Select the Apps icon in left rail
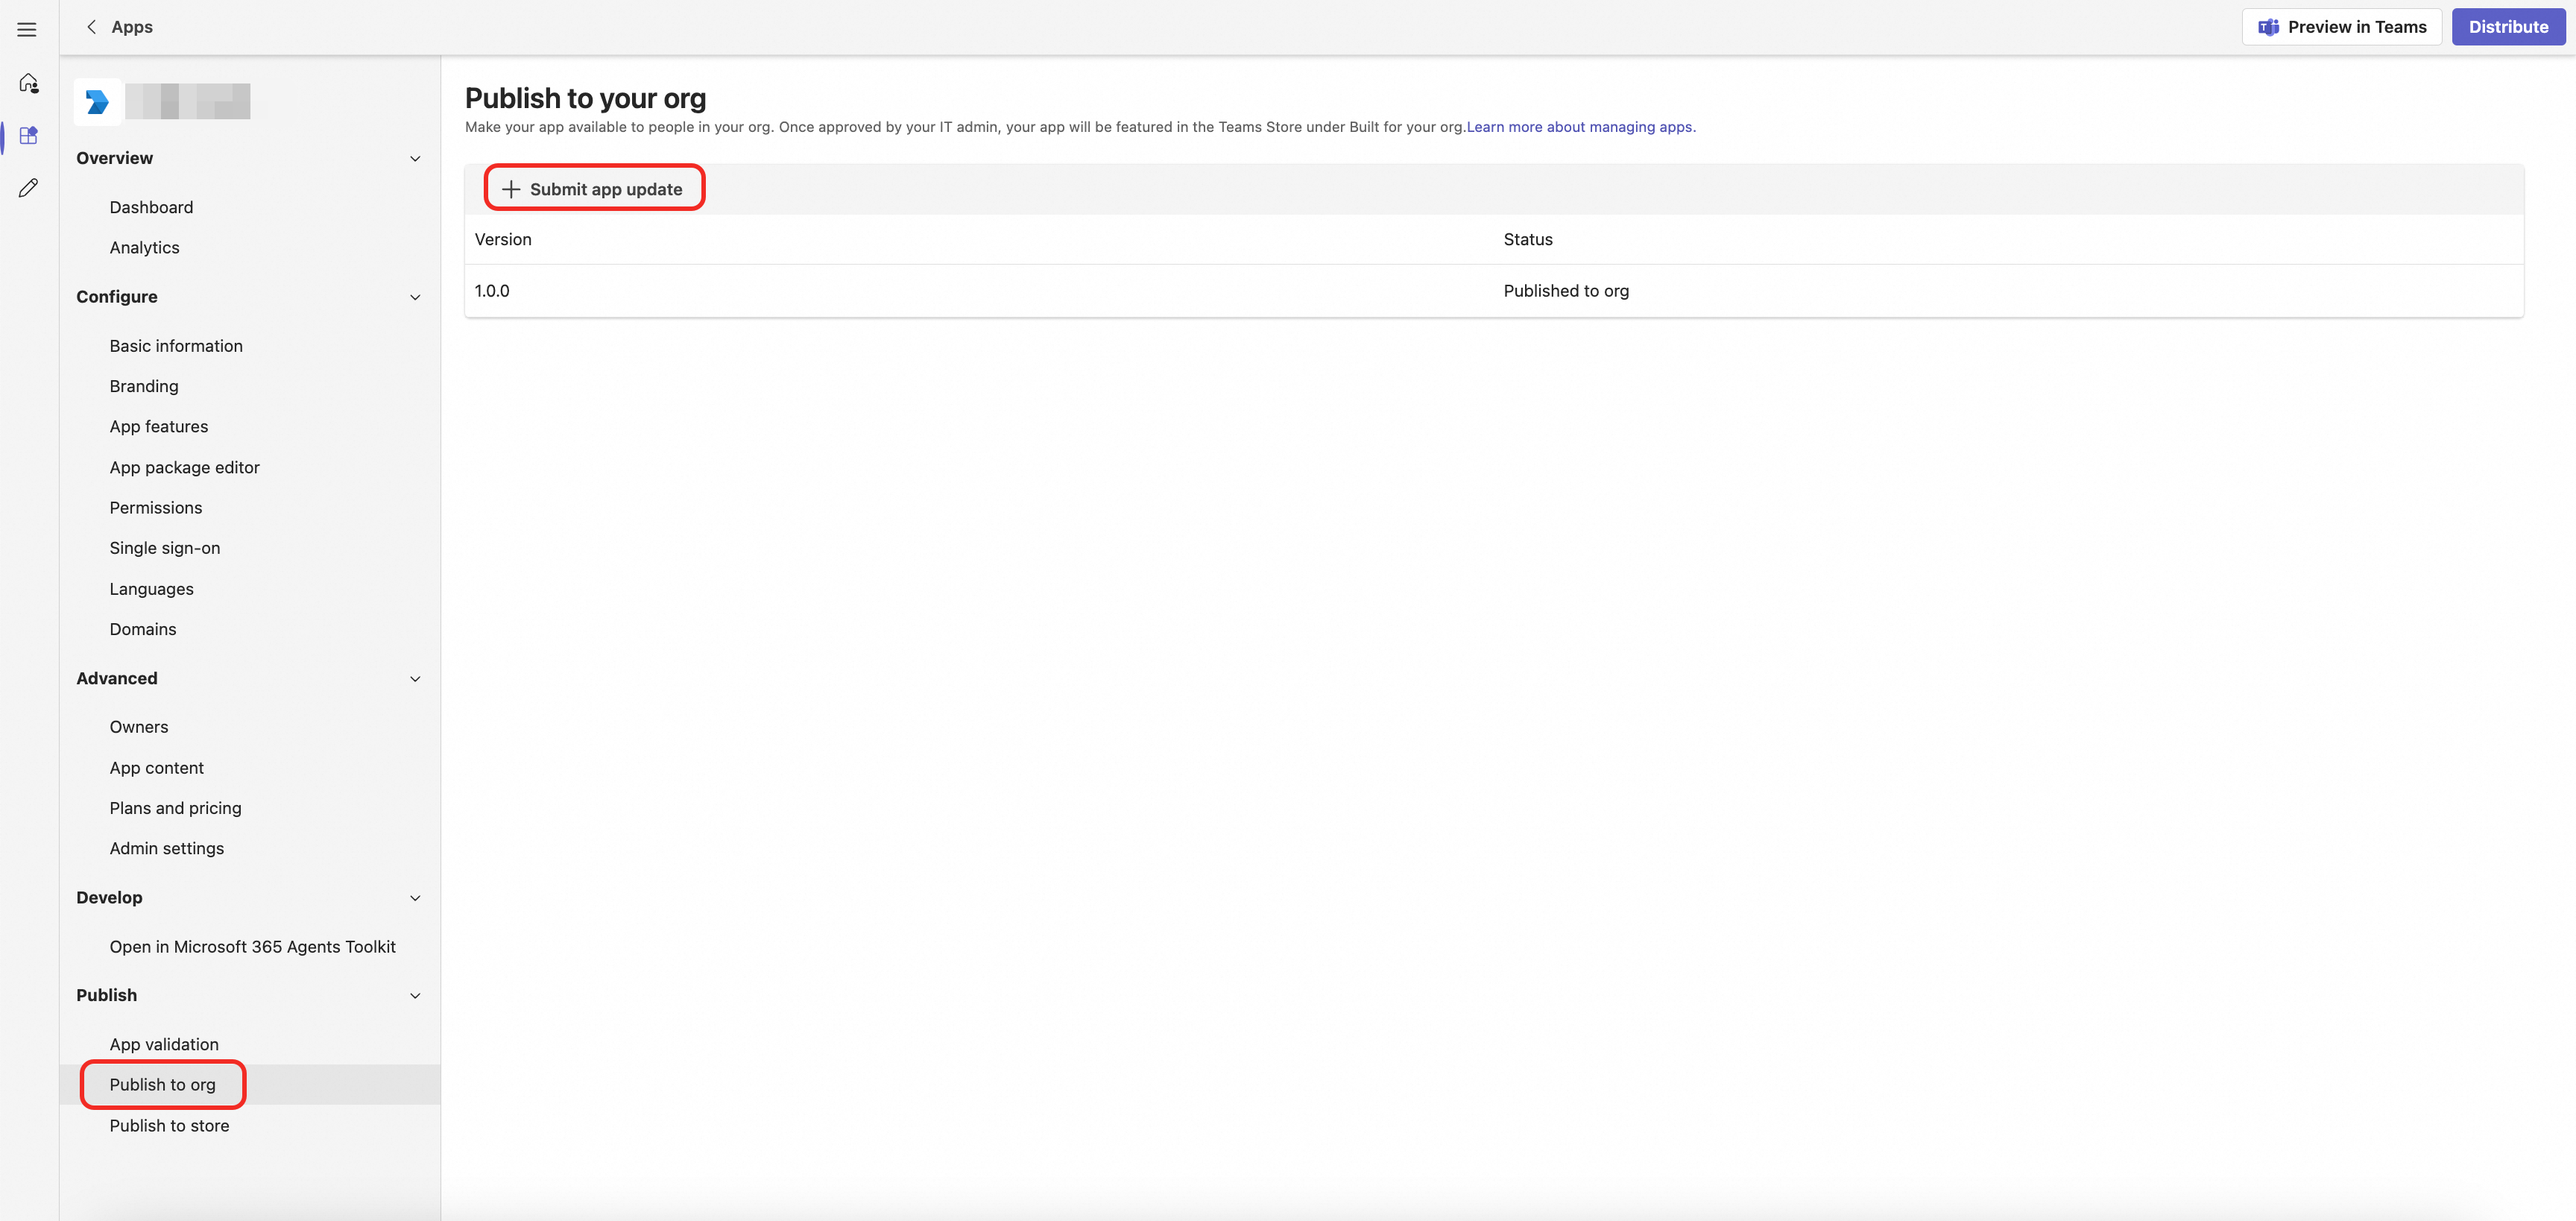Image resolution: width=2576 pixels, height=1221 pixels. pyautogui.click(x=28, y=136)
